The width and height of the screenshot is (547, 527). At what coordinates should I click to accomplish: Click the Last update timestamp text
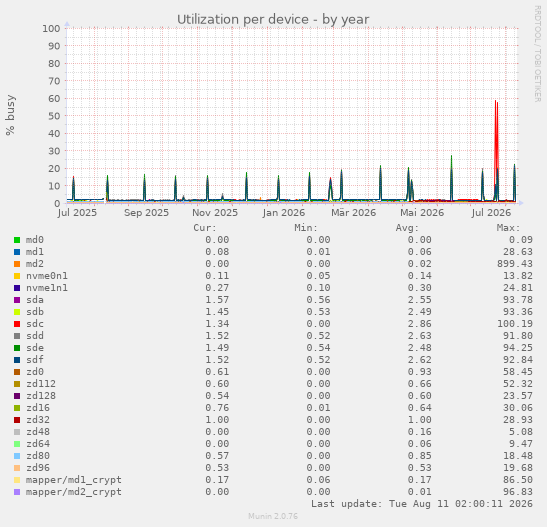click(422, 504)
